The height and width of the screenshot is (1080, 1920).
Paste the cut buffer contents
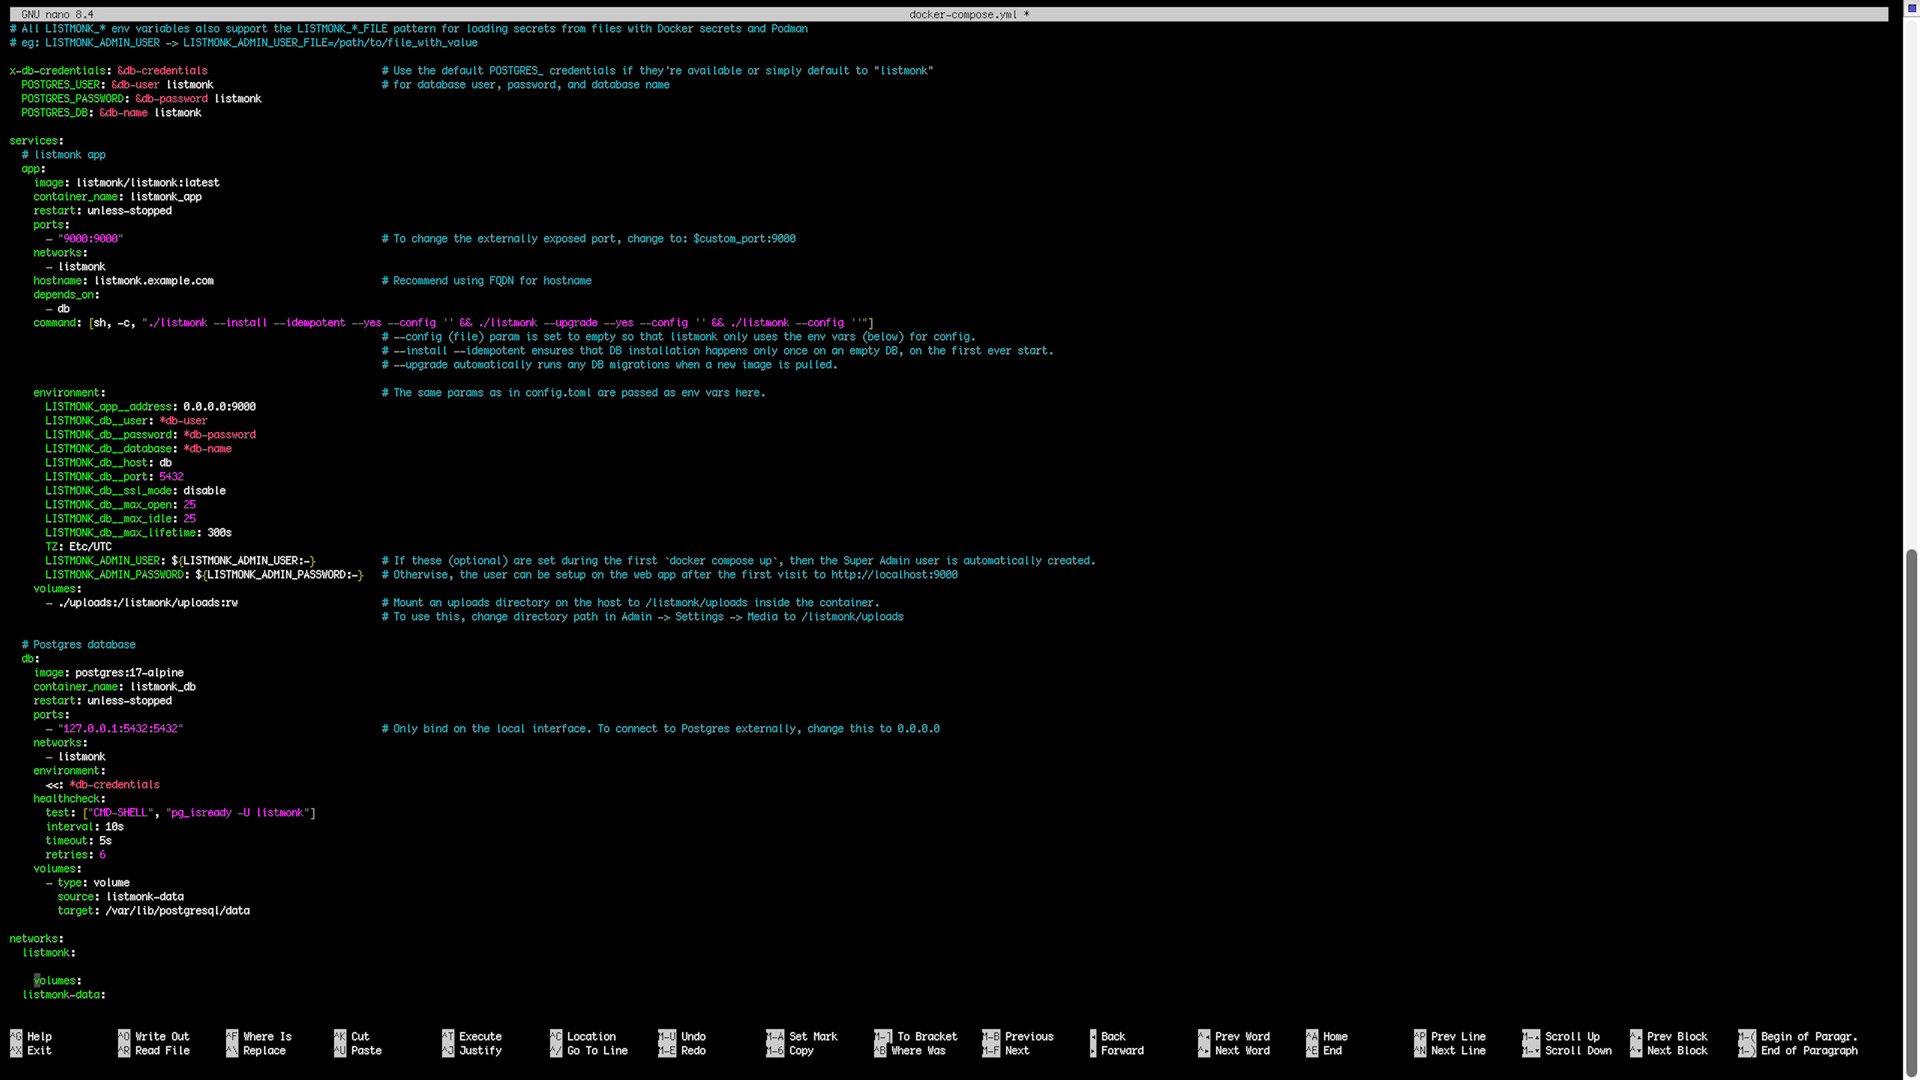click(x=364, y=1051)
